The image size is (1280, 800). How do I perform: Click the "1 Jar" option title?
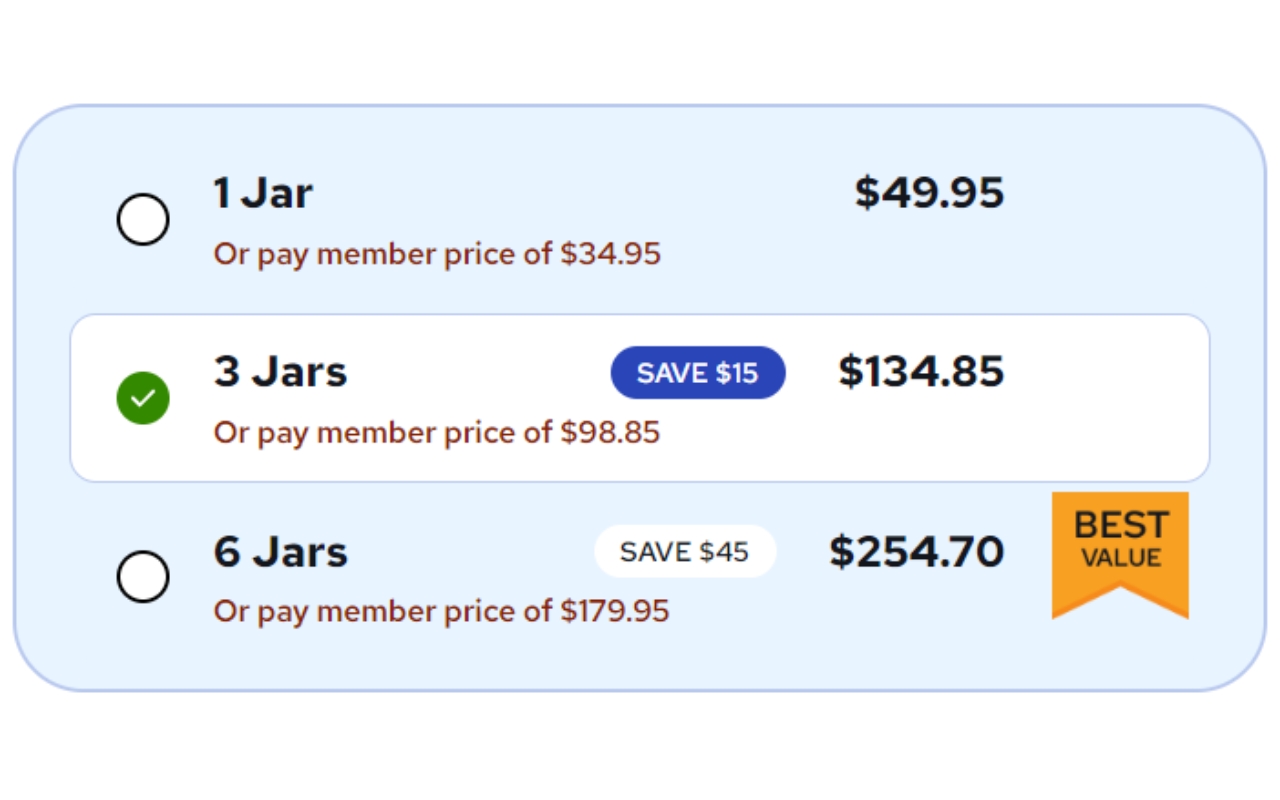point(263,193)
